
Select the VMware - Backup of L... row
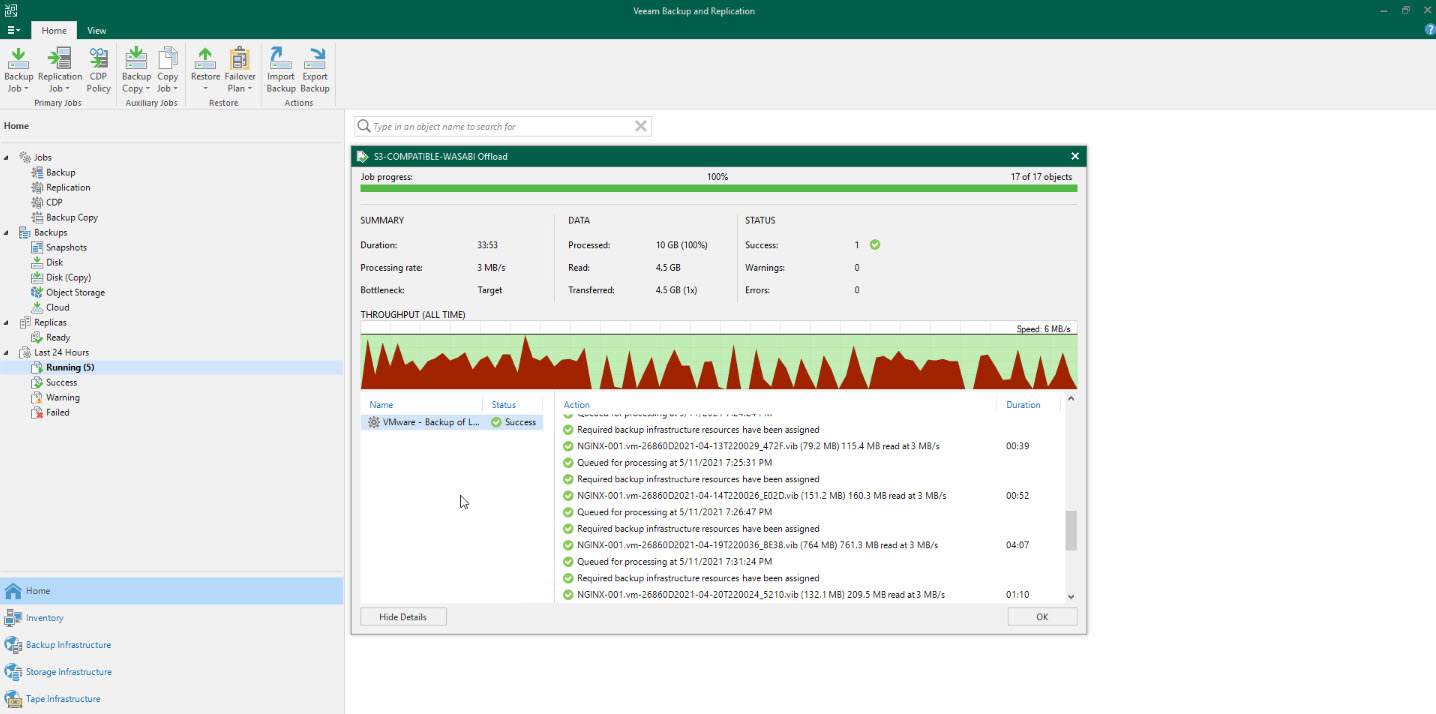click(452, 422)
